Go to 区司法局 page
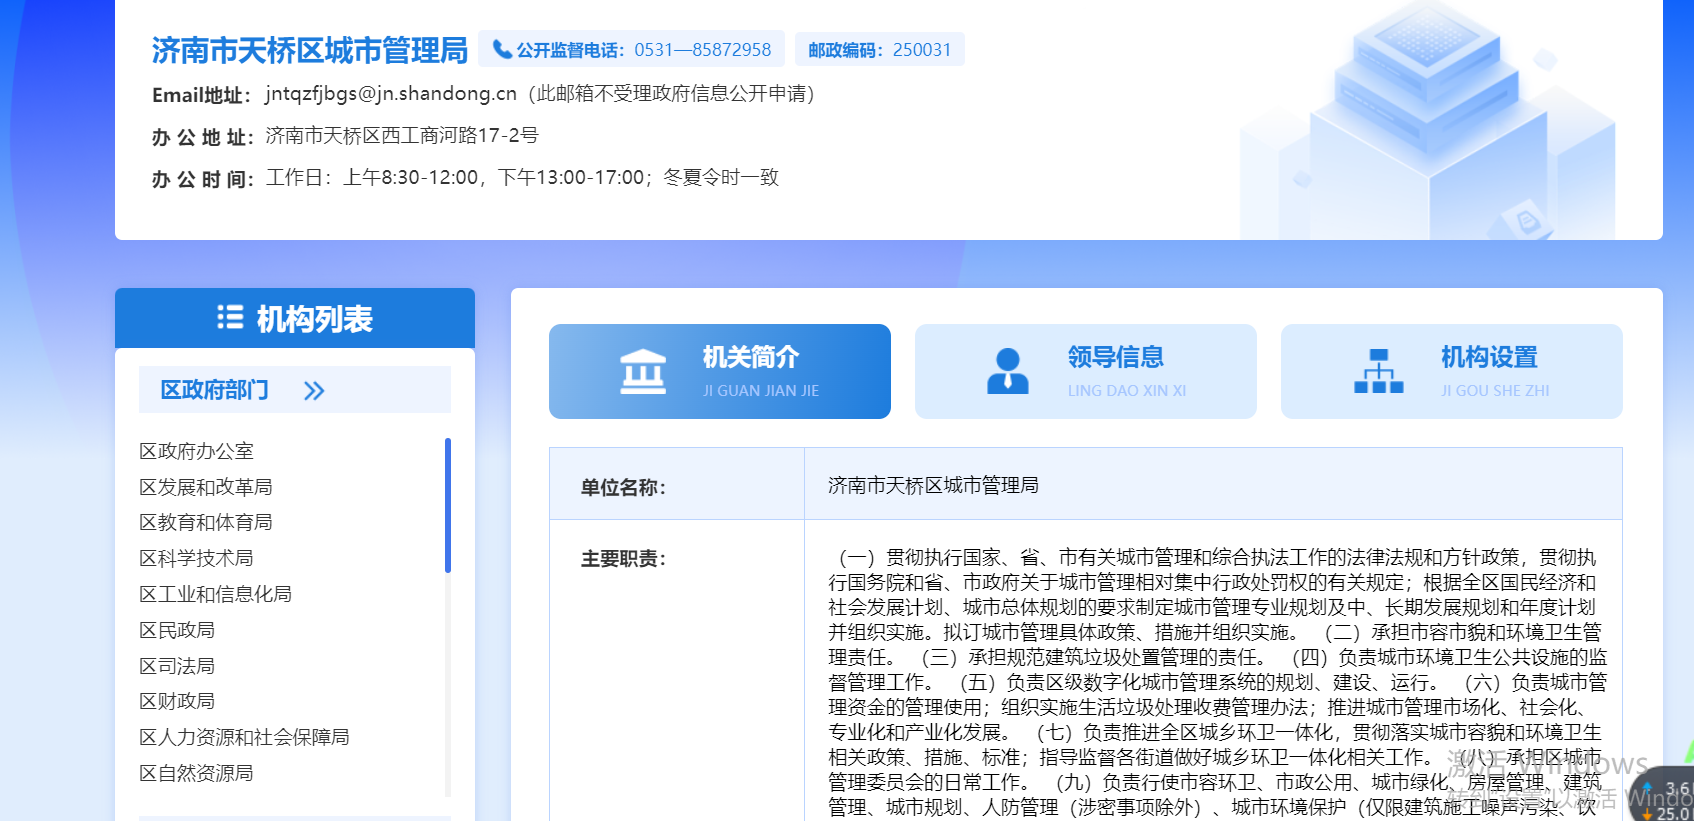 (177, 666)
